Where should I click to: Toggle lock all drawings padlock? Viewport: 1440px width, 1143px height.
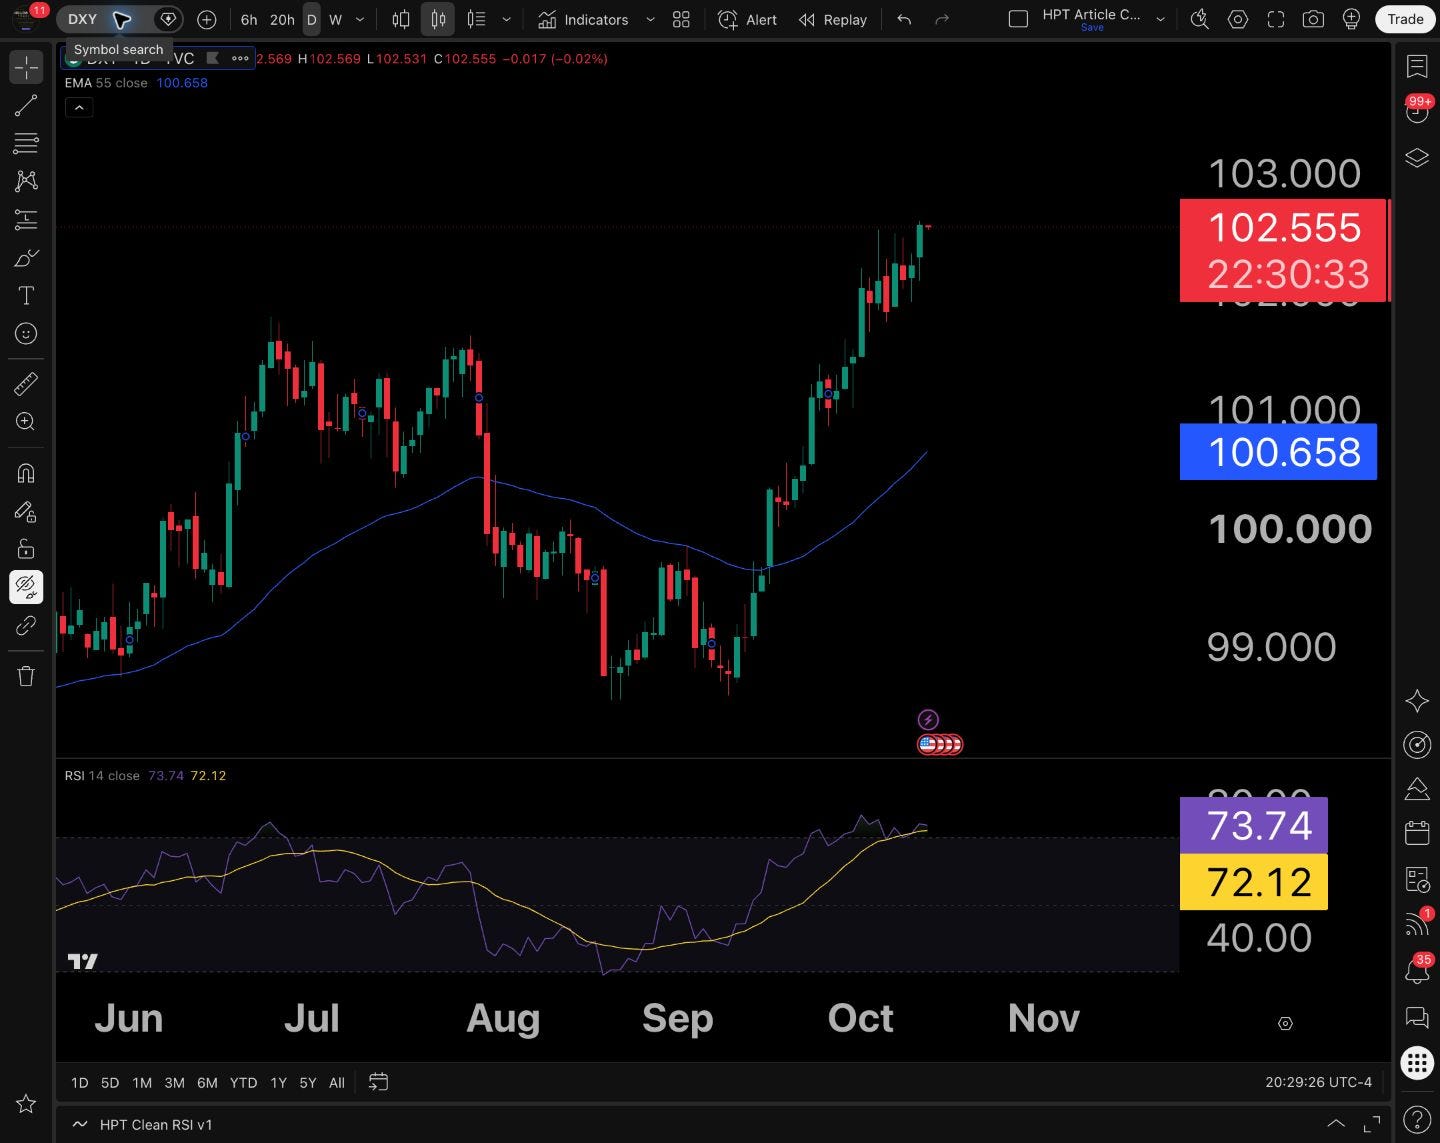pos(26,549)
